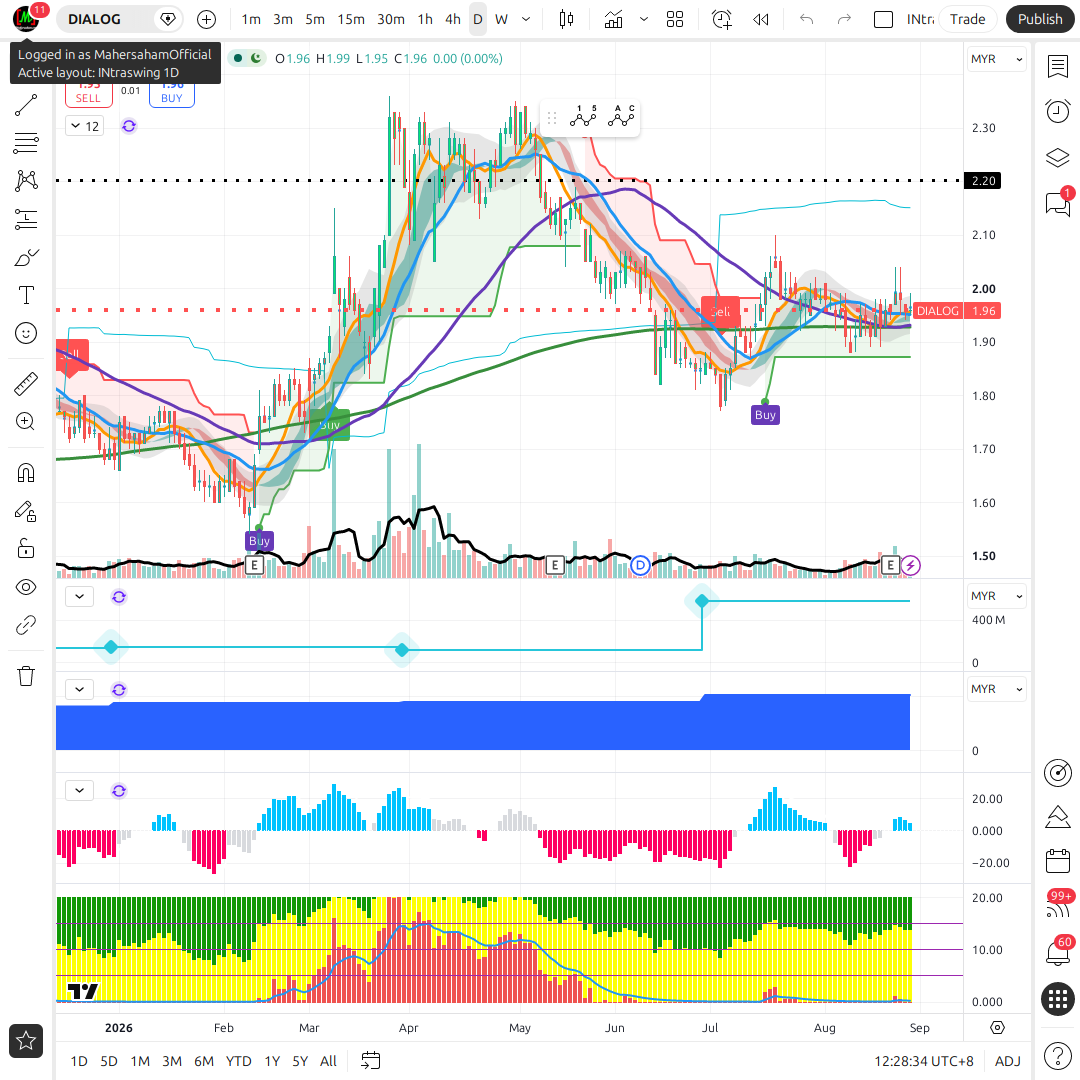The height and width of the screenshot is (1080, 1080).
Task: Click the create alert icon
Action: (x=721, y=19)
